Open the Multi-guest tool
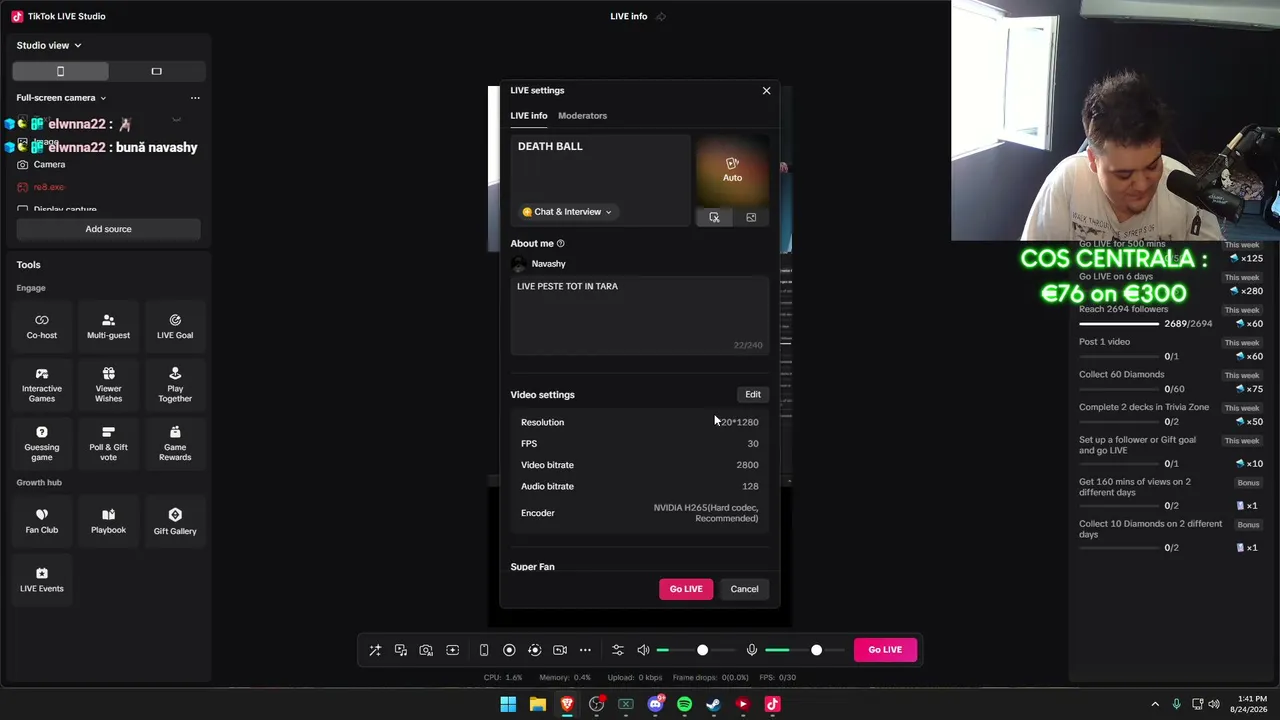This screenshot has width=1280, height=720. pyautogui.click(x=108, y=326)
